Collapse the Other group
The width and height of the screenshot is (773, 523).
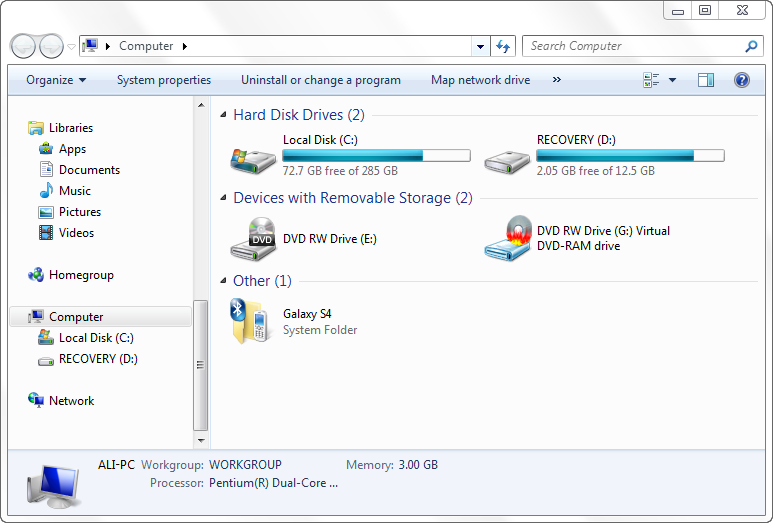223,280
